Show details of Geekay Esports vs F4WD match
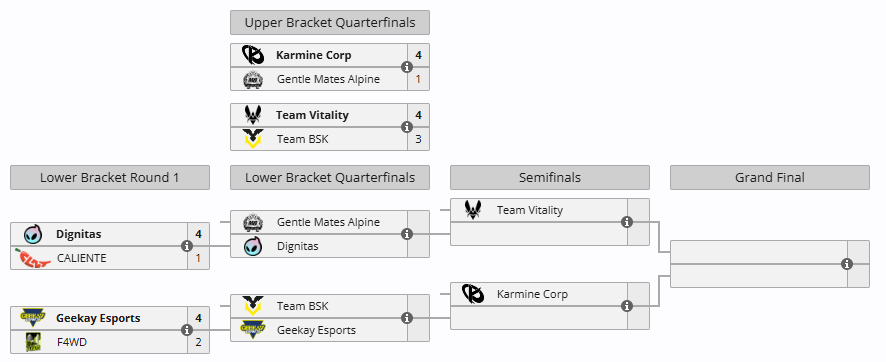 (x=187, y=330)
